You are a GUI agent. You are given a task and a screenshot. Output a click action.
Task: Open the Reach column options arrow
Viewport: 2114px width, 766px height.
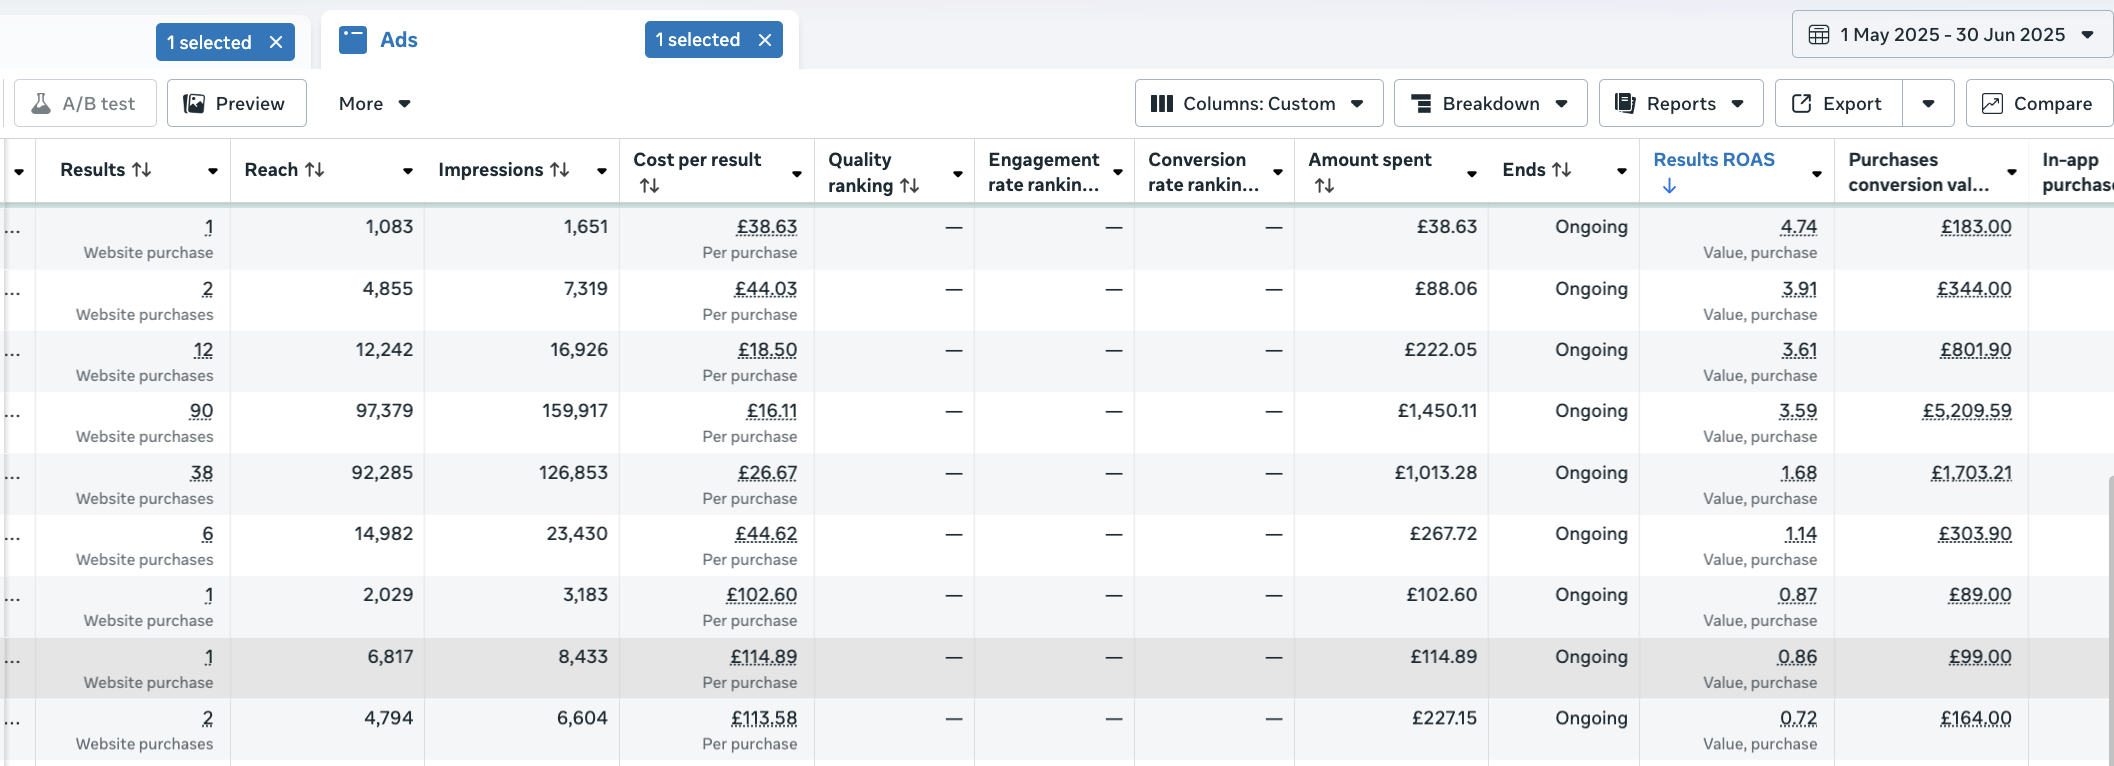[408, 171]
